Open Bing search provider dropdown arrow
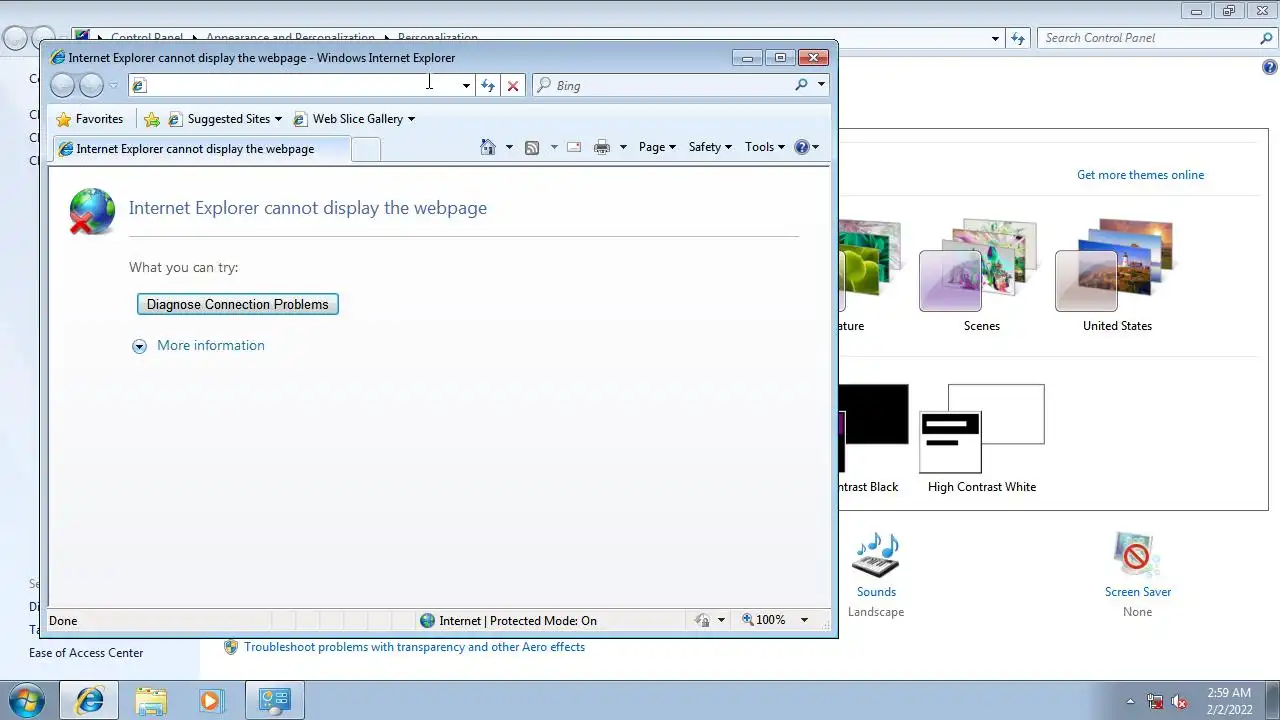The height and width of the screenshot is (720, 1280). coord(821,85)
